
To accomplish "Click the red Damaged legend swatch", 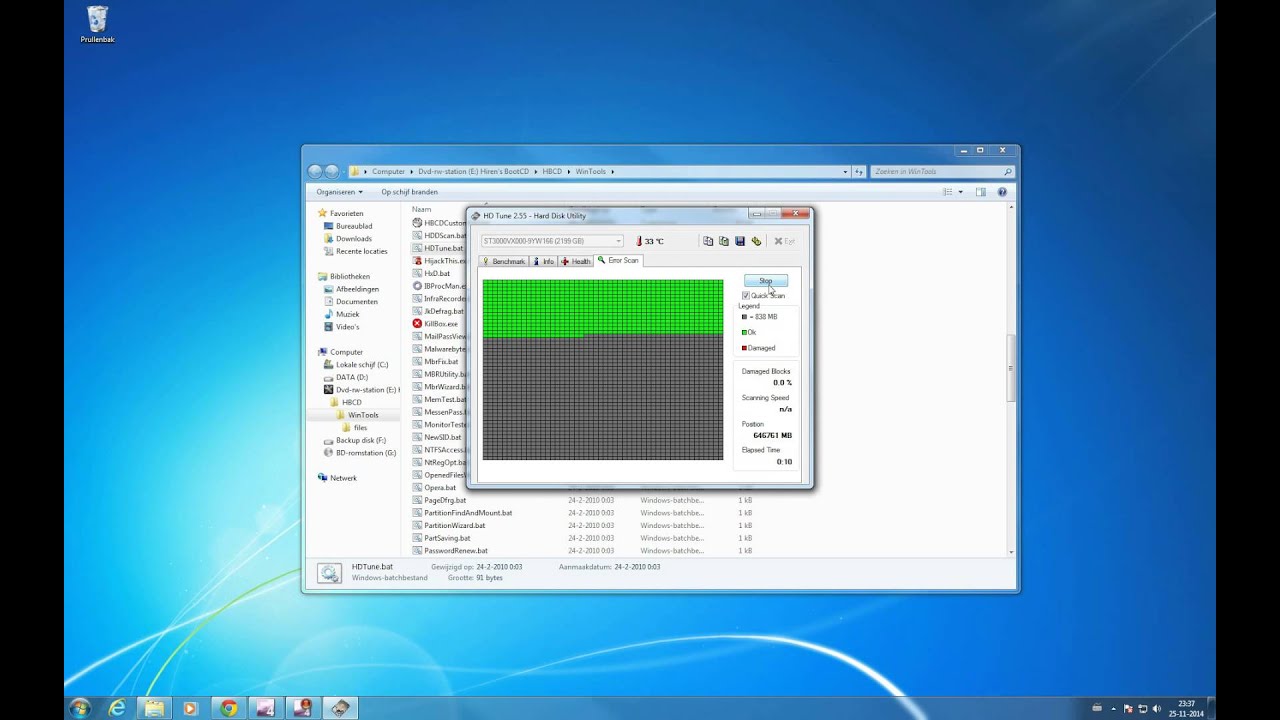I will tap(744, 348).
